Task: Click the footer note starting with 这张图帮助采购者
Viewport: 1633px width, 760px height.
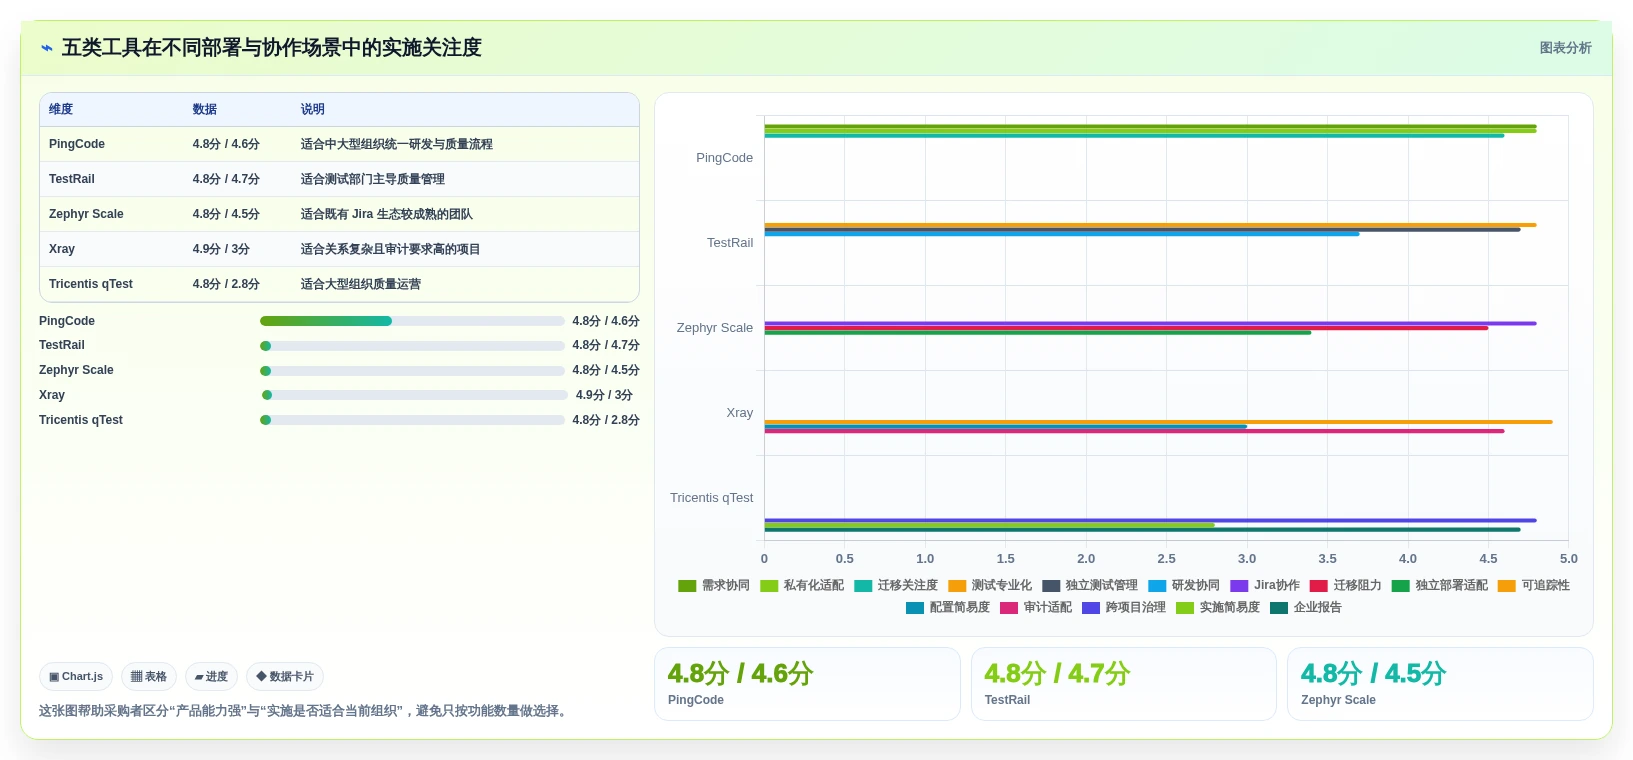Action: pos(305,711)
